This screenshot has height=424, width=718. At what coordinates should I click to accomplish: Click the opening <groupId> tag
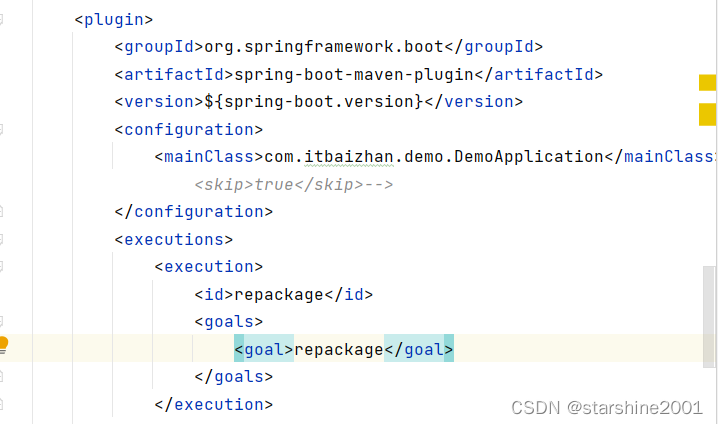(x=159, y=47)
